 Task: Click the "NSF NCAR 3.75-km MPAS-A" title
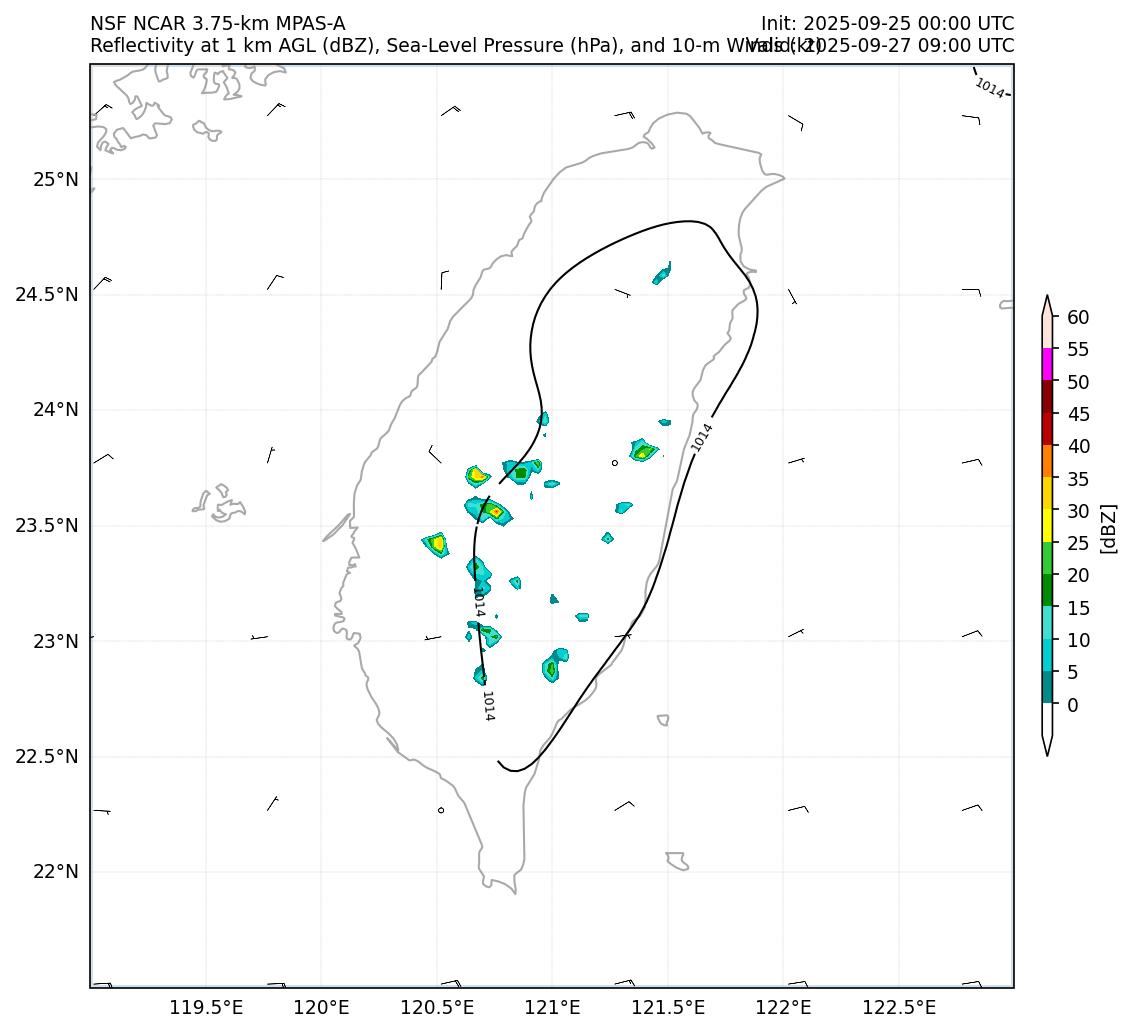217,23
